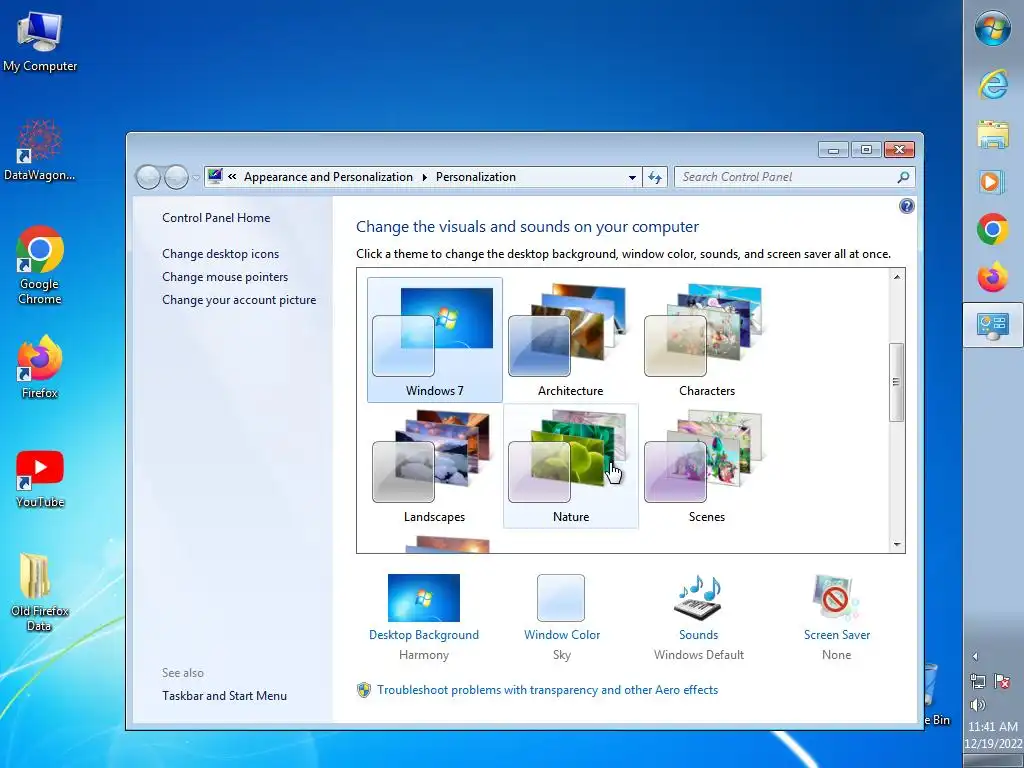Screen dimensions: 1024x768
Task: Launch Chrome from the taskbar
Action: [993, 229]
